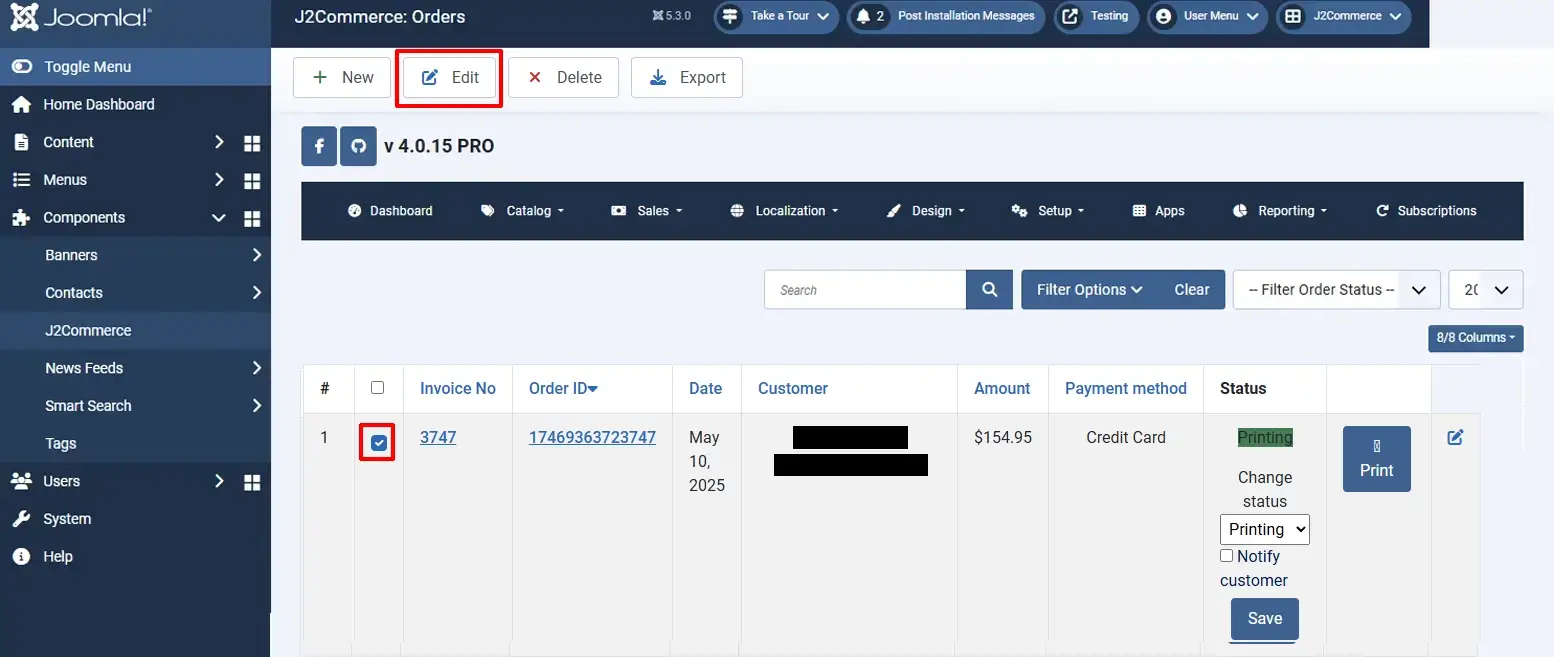1554x657 pixels.
Task: Open the Facebook icon button
Action: coord(319,146)
